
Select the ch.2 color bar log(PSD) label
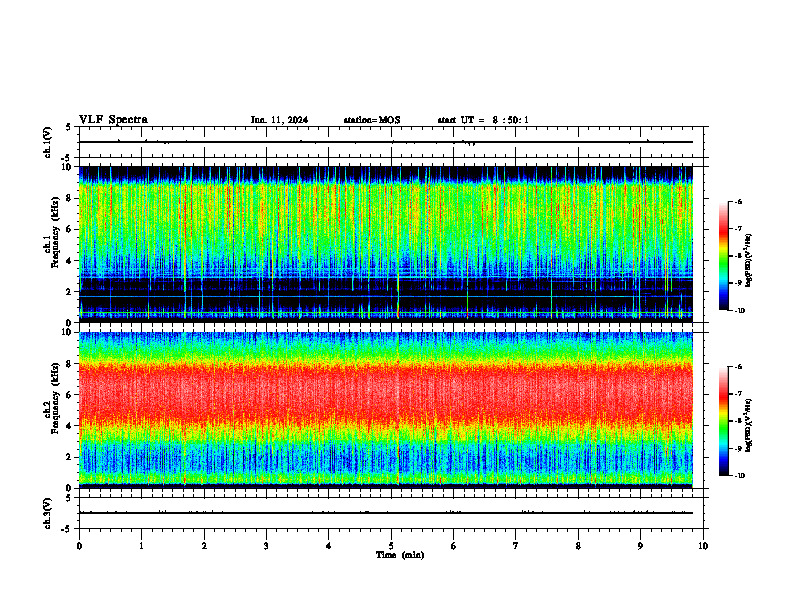click(749, 425)
